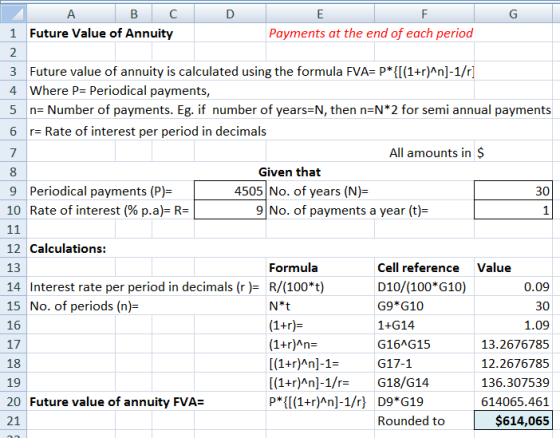The width and height of the screenshot is (560, 438).
Task: Click the '1+G14' reference cell
Action: 424,325
